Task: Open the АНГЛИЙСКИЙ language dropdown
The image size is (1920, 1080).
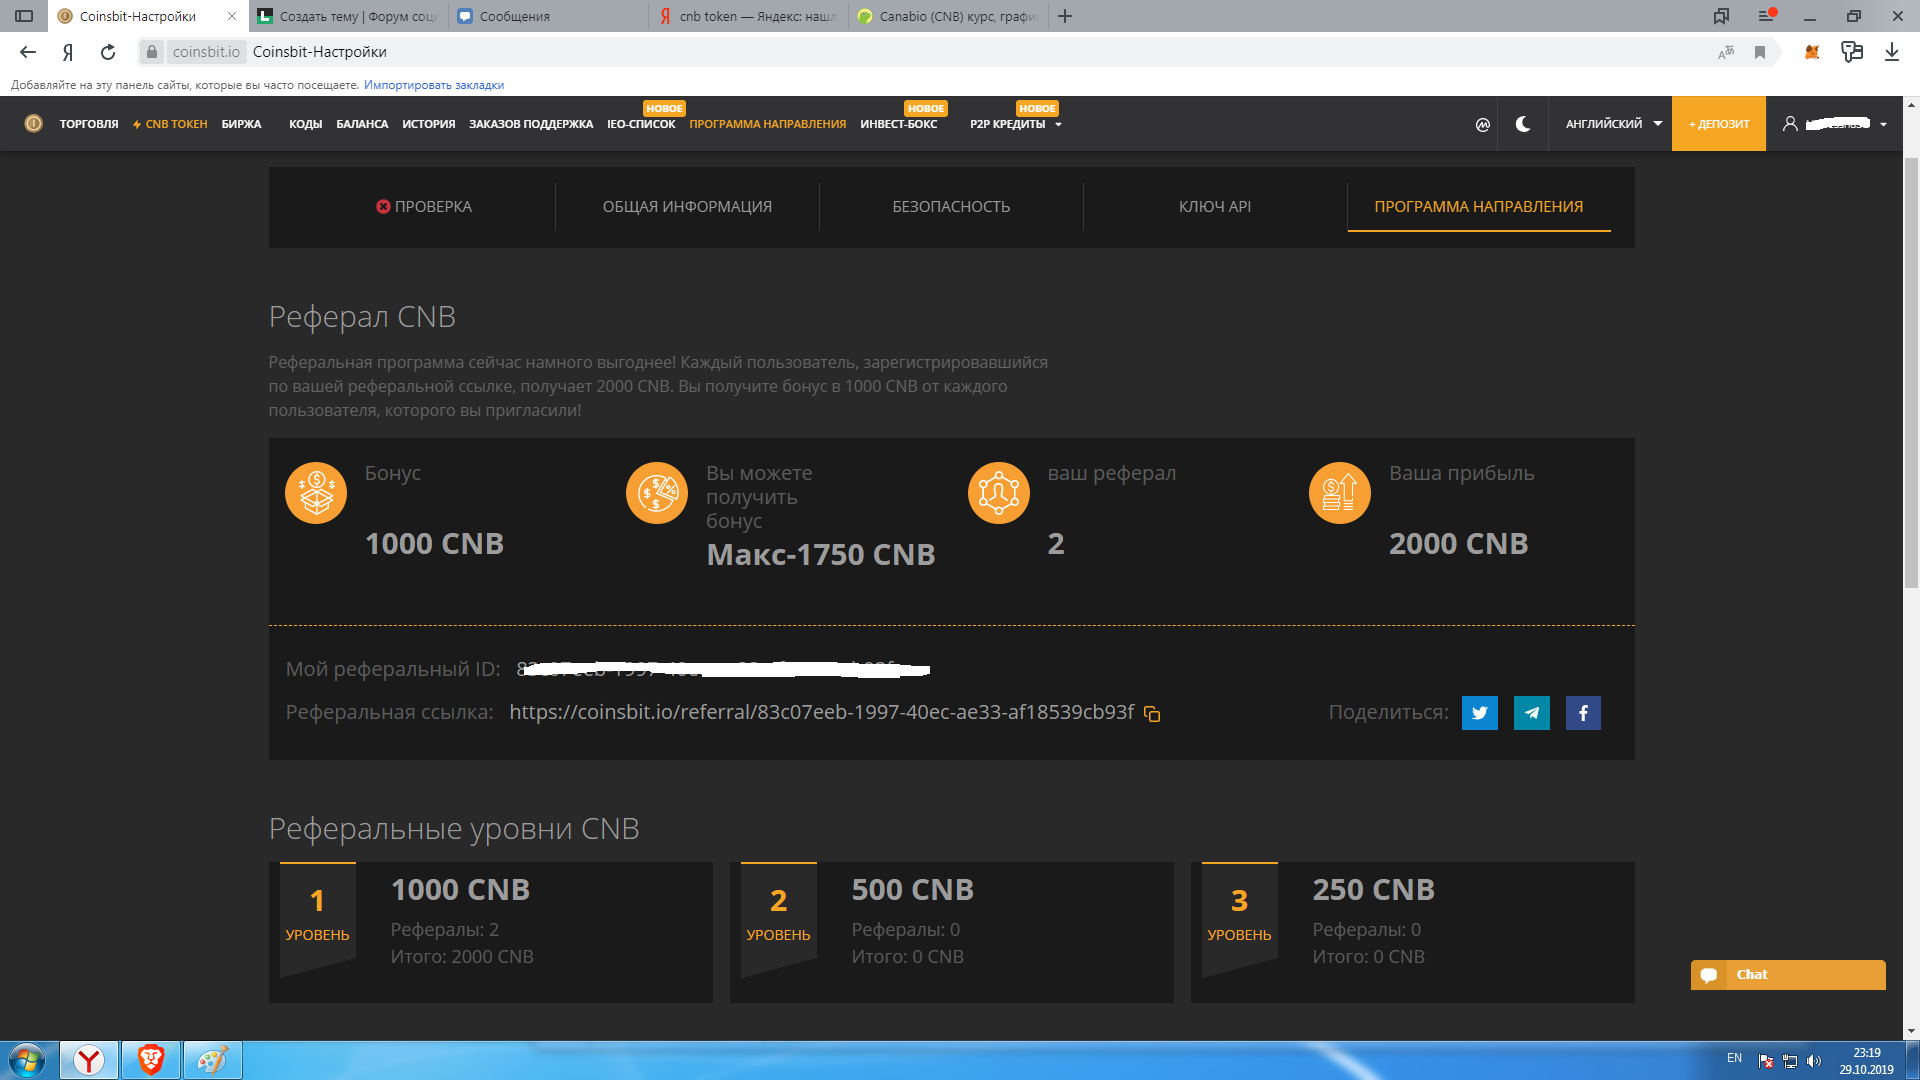Action: pyautogui.click(x=1613, y=124)
